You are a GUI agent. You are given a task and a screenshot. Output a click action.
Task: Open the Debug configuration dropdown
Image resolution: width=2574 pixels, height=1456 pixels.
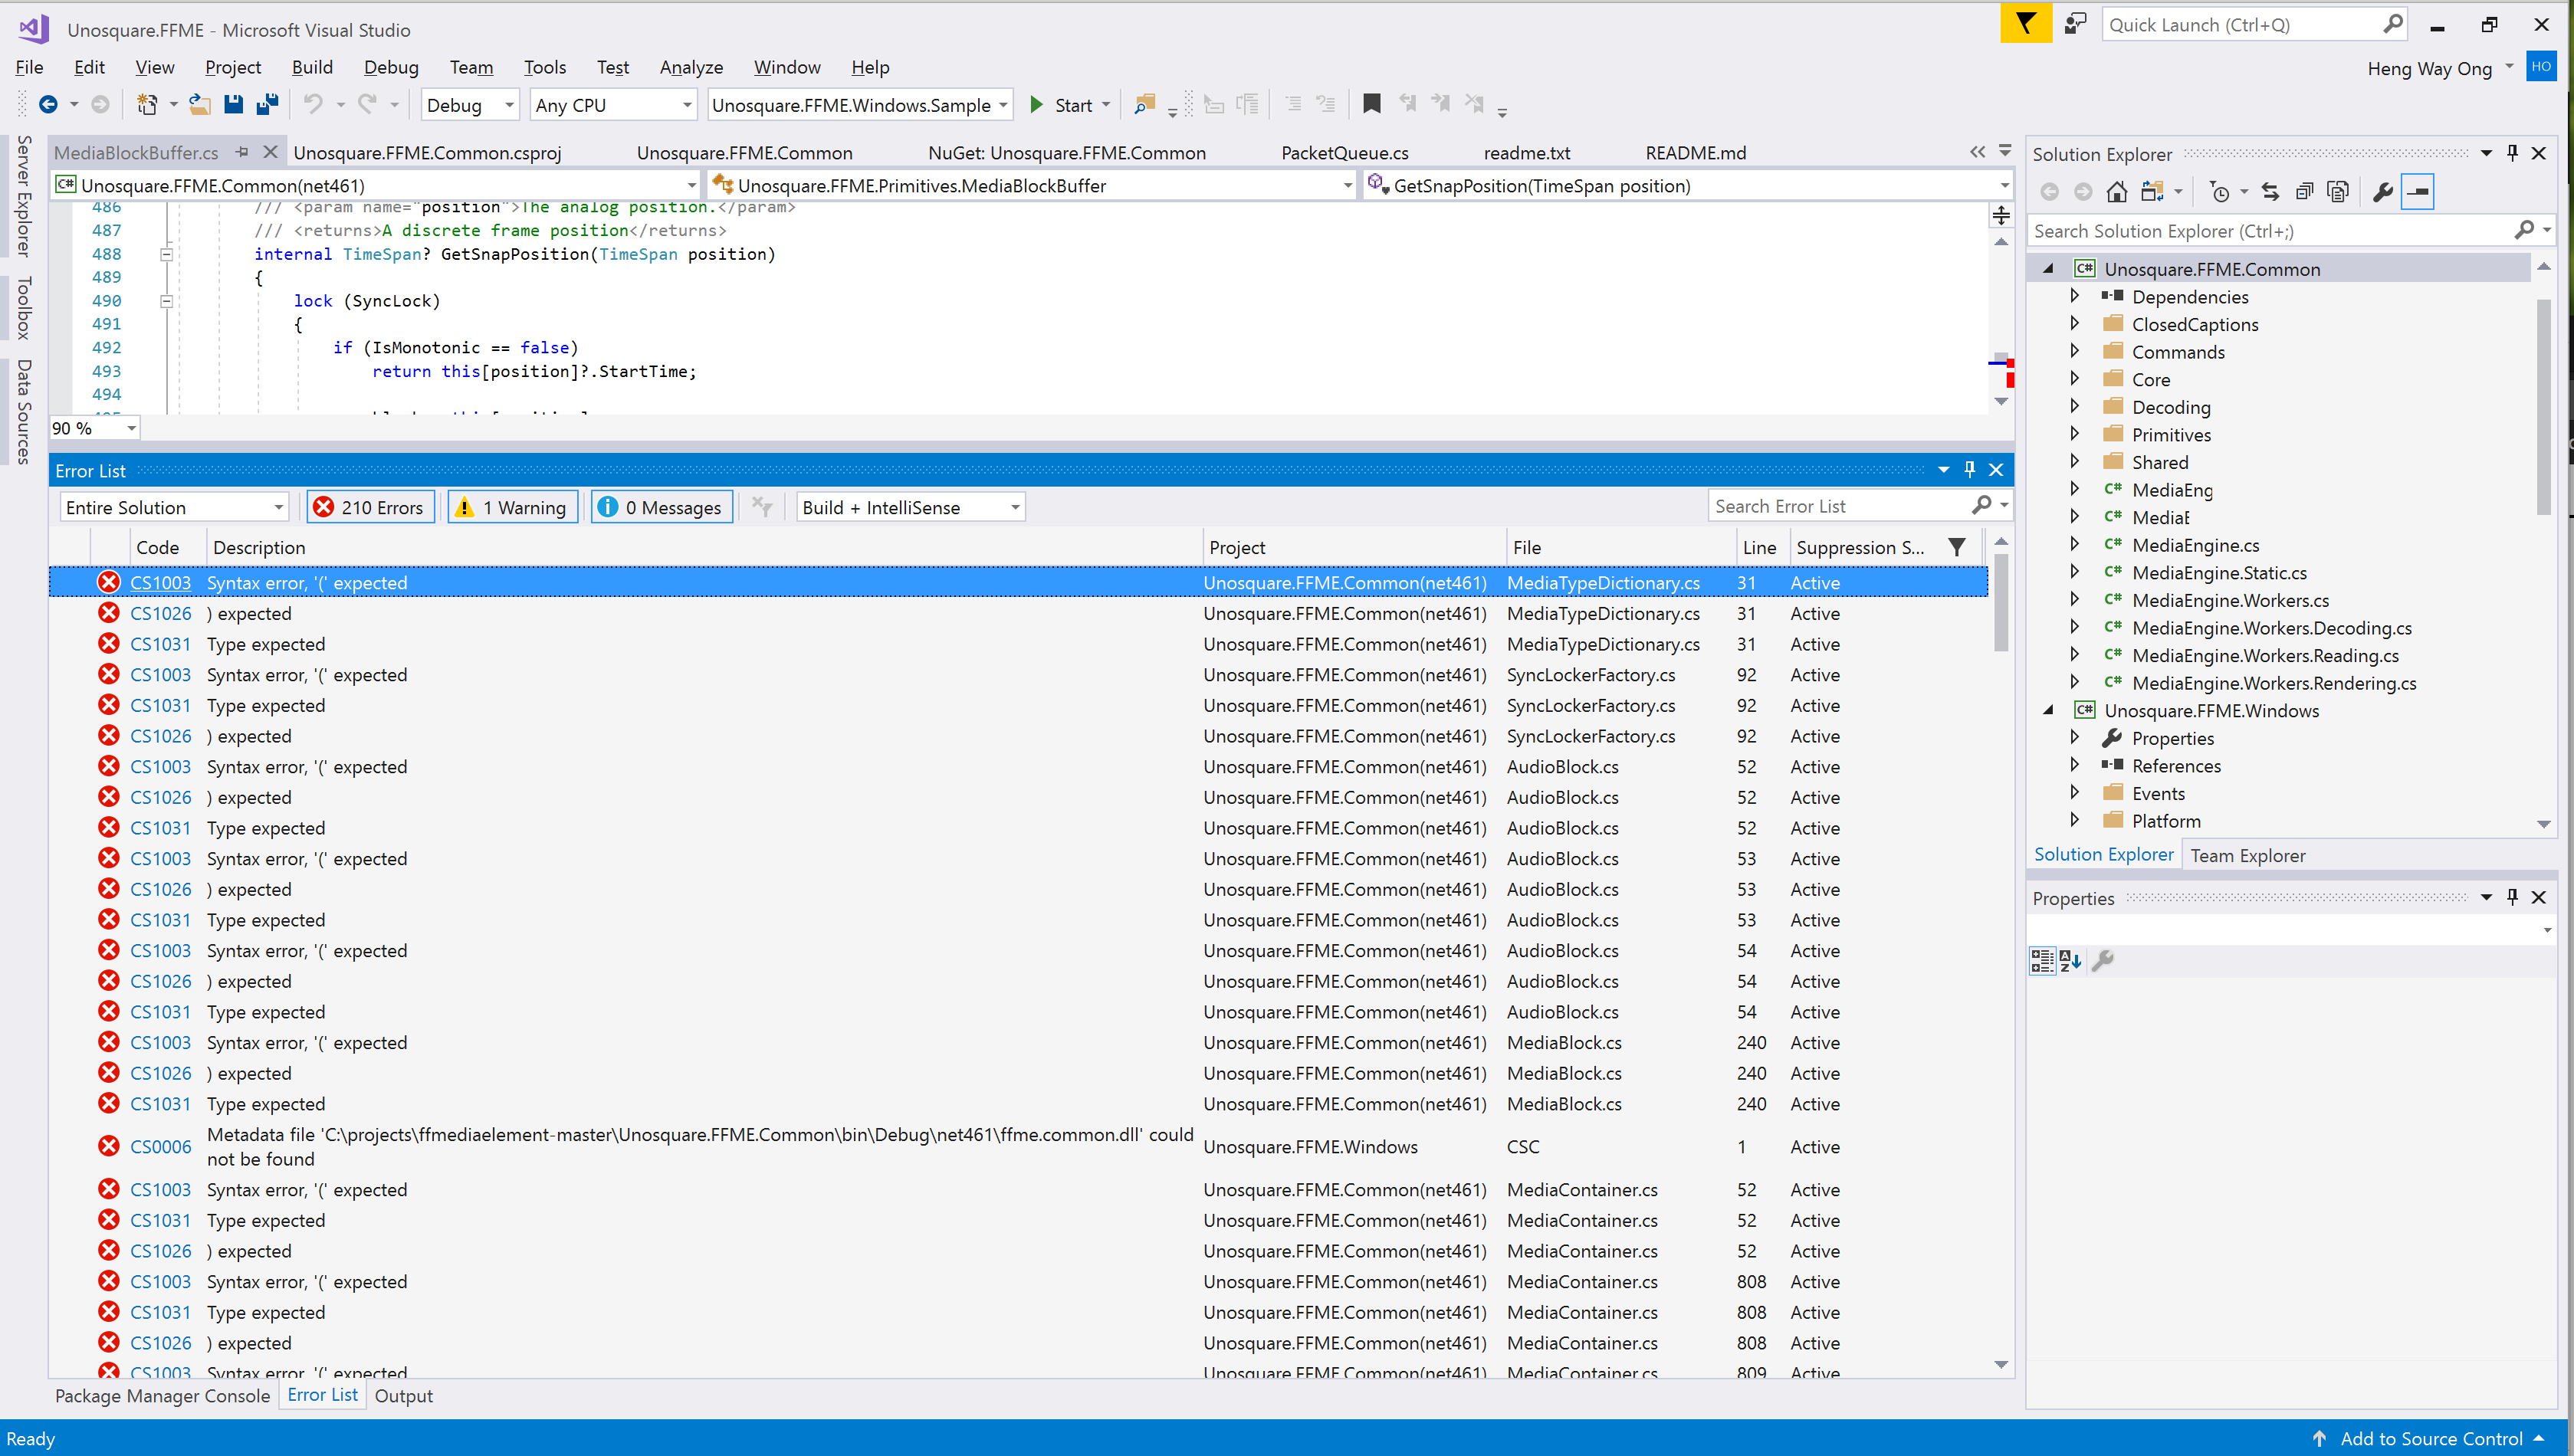[x=469, y=105]
